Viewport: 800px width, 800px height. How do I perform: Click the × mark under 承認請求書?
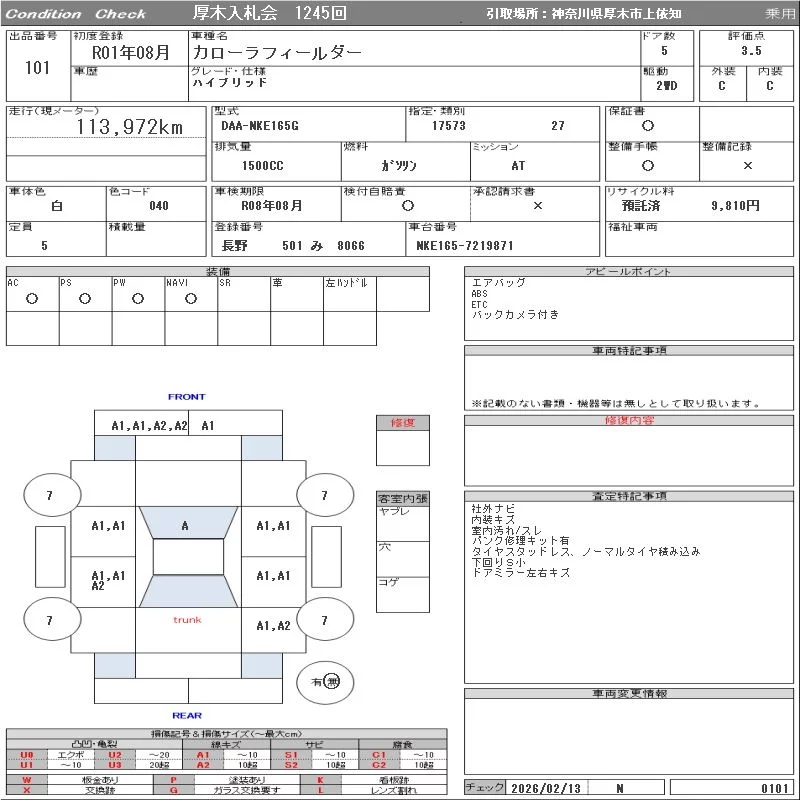537,205
